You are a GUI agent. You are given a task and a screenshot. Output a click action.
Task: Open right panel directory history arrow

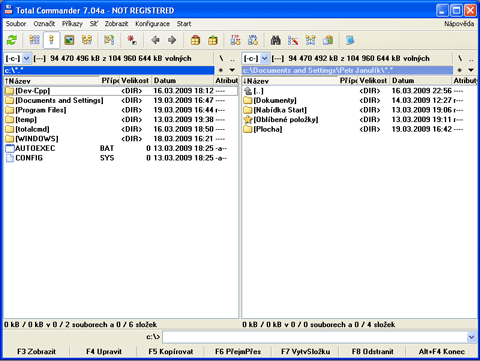point(471,70)
